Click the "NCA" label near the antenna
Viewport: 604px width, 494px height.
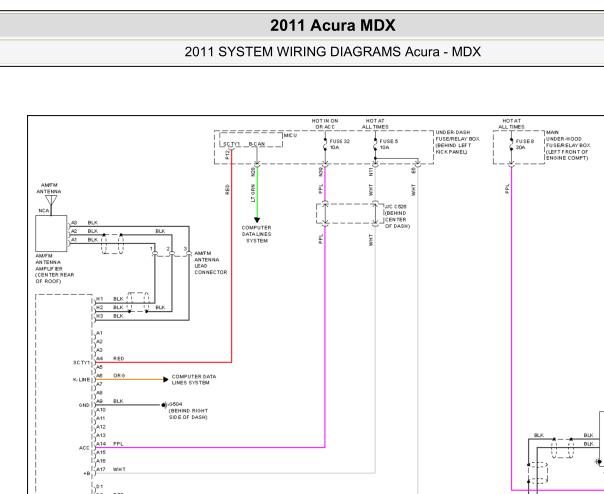point(44,211)
